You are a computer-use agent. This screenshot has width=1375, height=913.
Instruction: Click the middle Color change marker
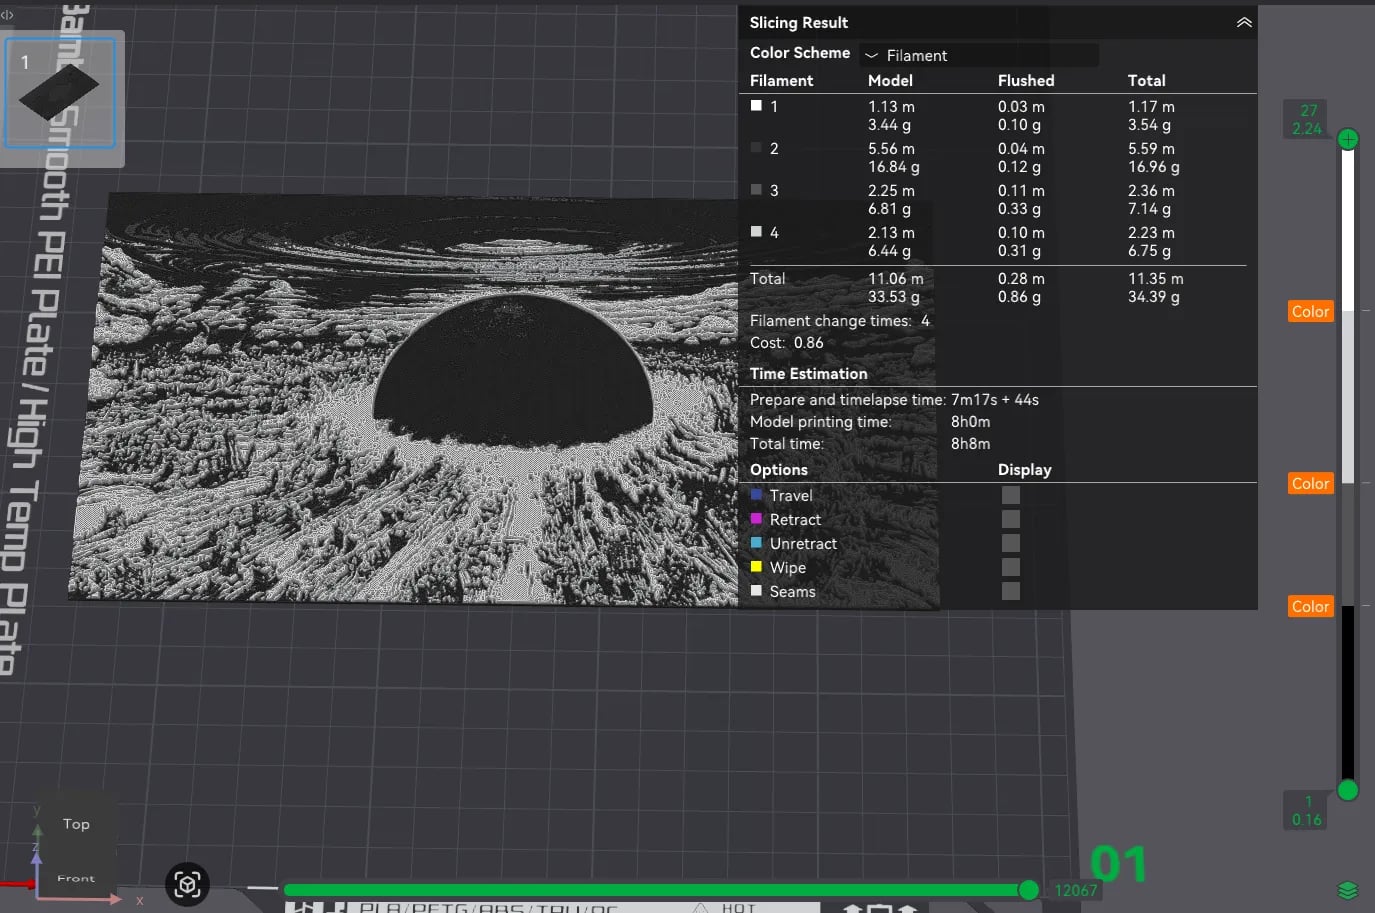coord(1310,484)
